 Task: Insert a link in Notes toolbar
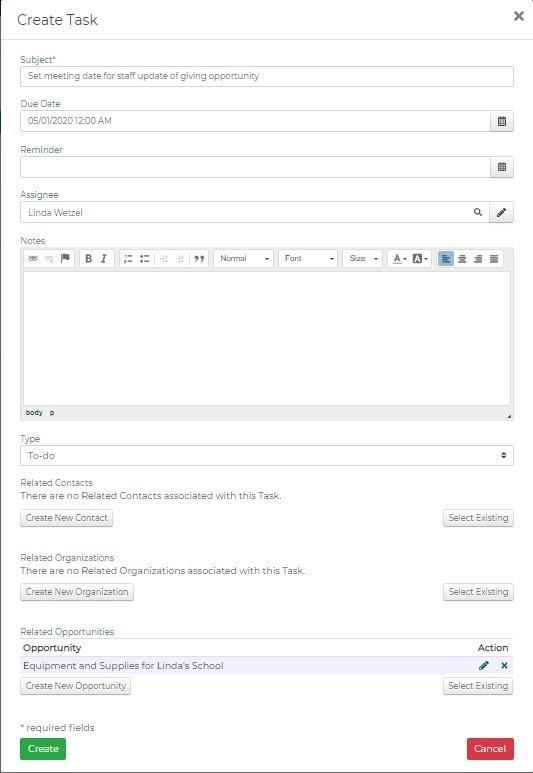pos(33,258)
